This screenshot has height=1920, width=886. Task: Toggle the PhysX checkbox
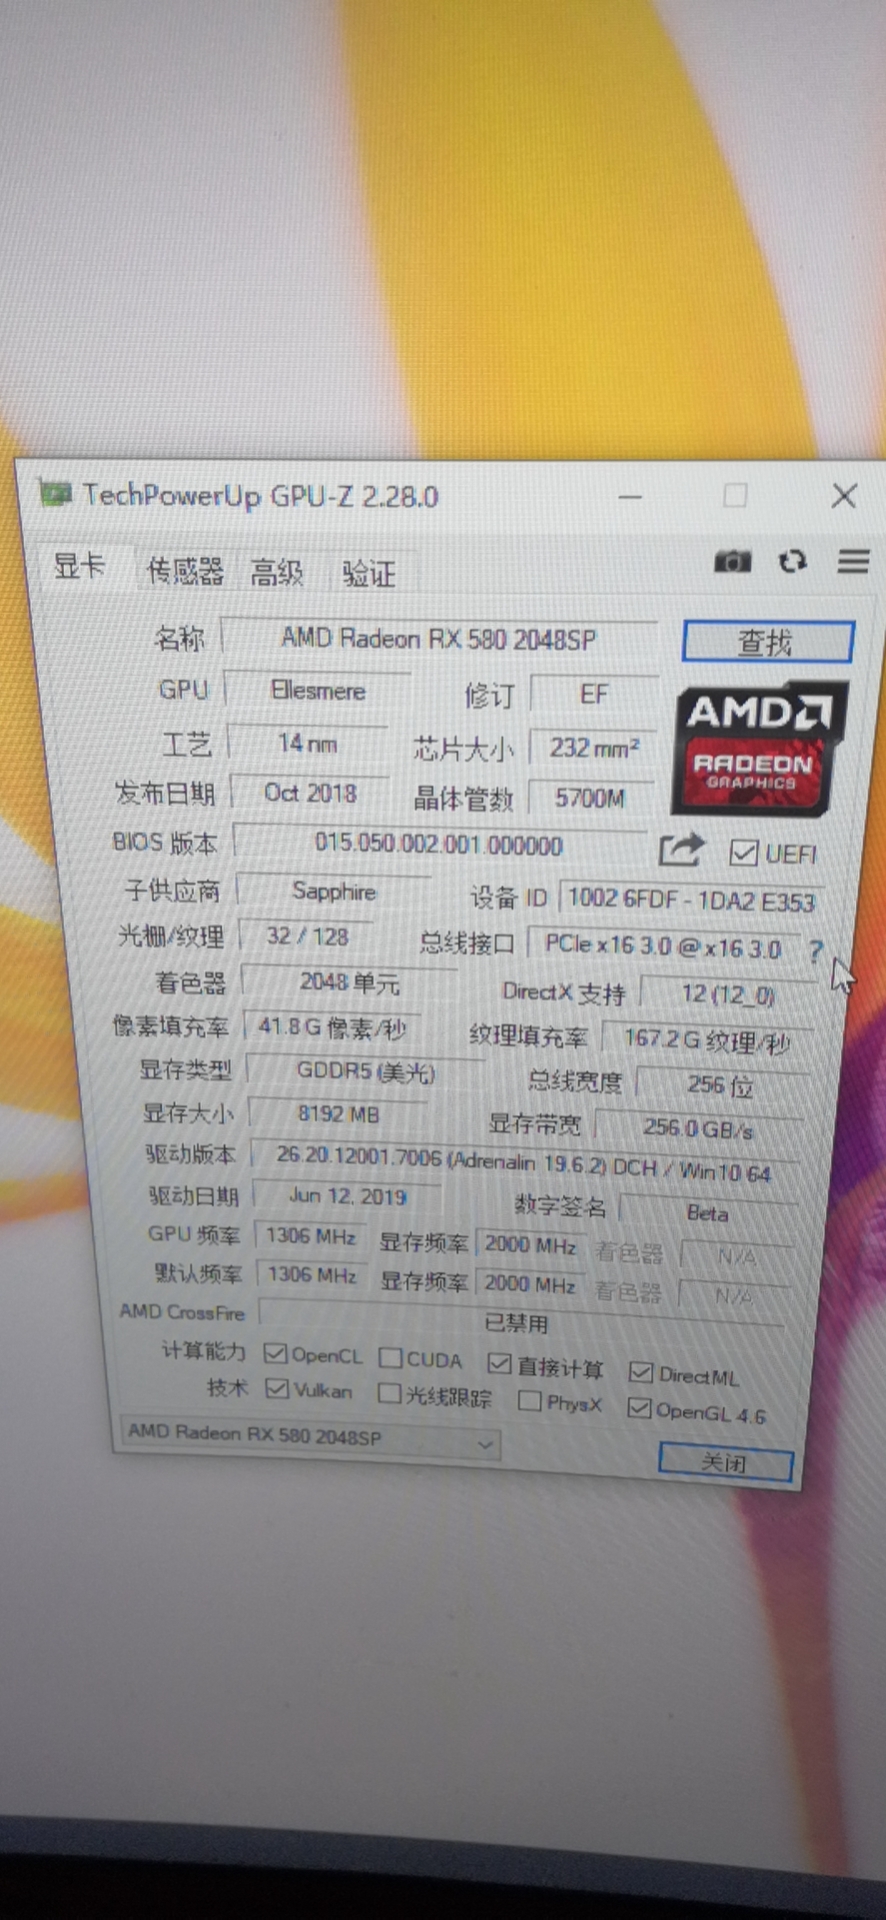click(530, 1401)
